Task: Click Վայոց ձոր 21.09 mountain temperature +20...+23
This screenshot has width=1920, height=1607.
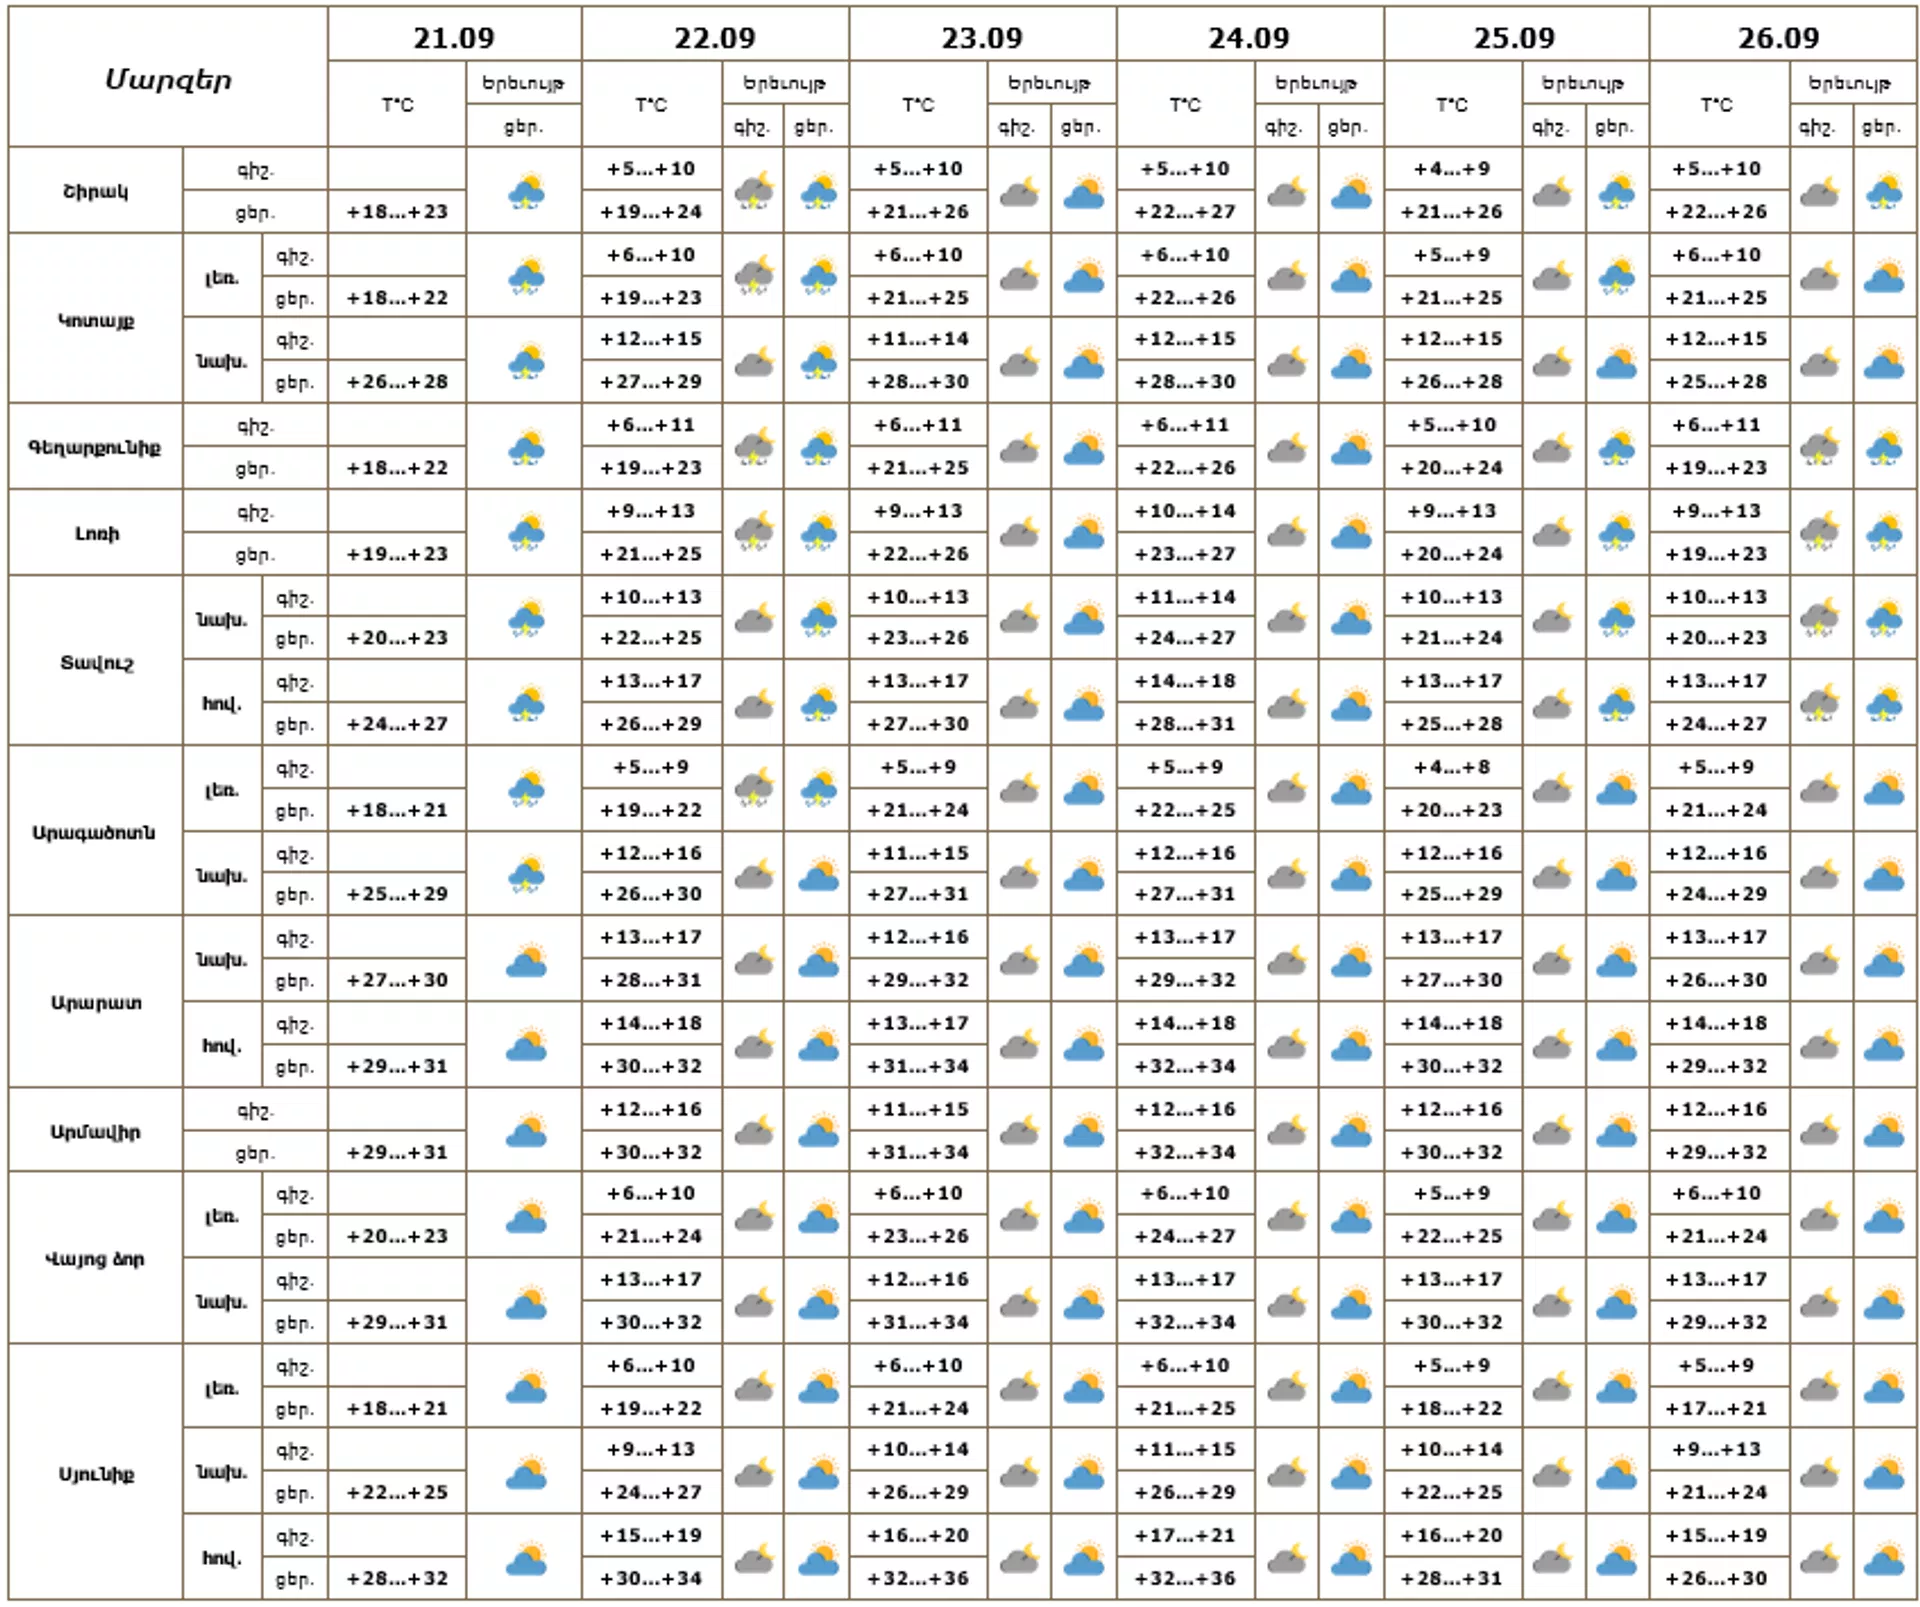Action: (x=397, y=1236)
